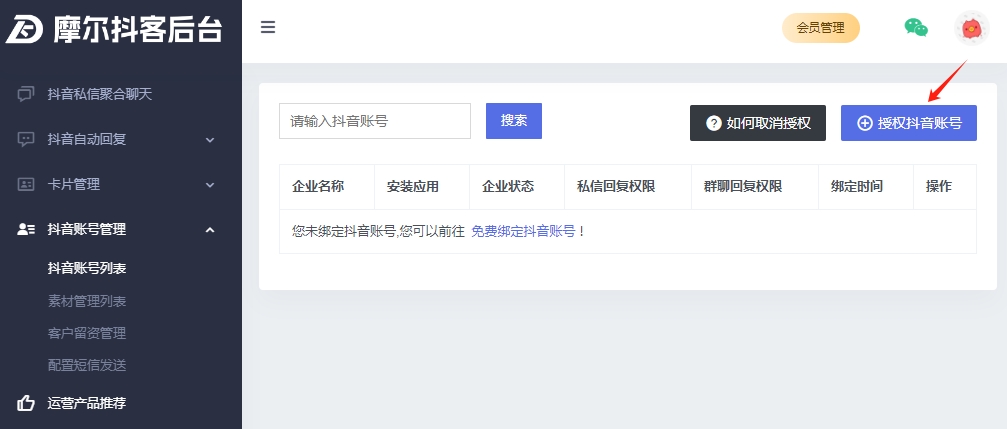
Task: Click the card icon beside 卡片管理
Action: pyautogui.click(x=25, y=184)
